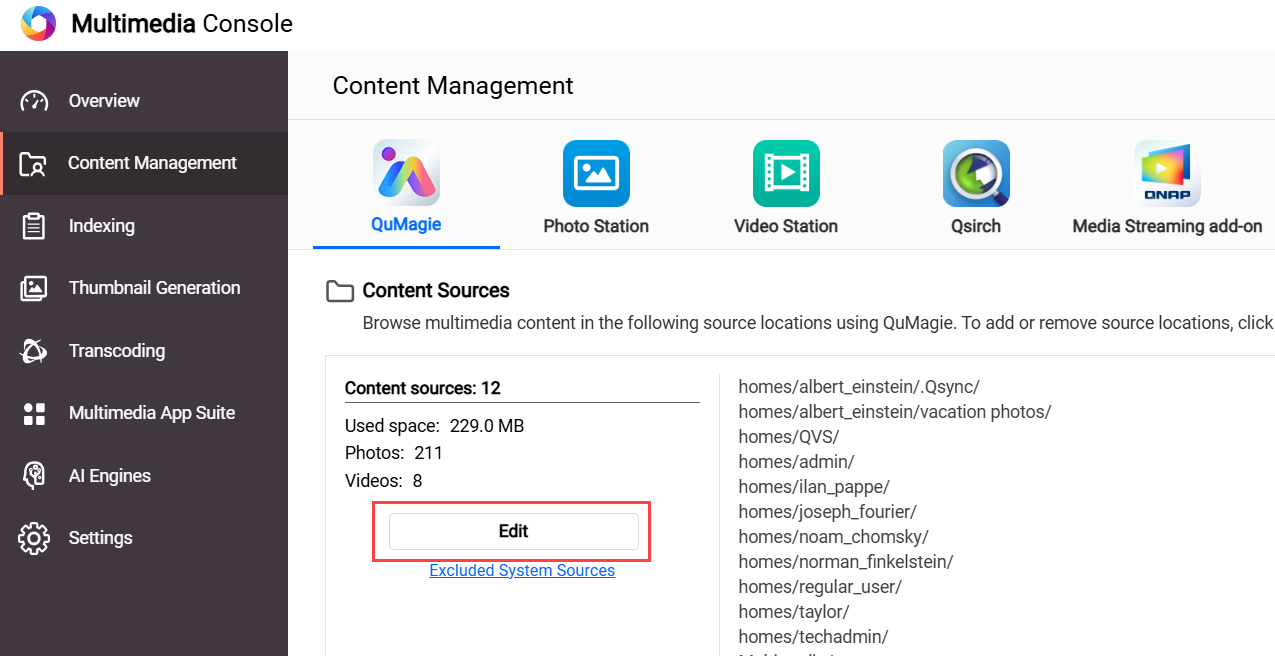Open the Qsirch app tab icon
This screenshot has height=656, width=1275.
click(x=976, y=173)
